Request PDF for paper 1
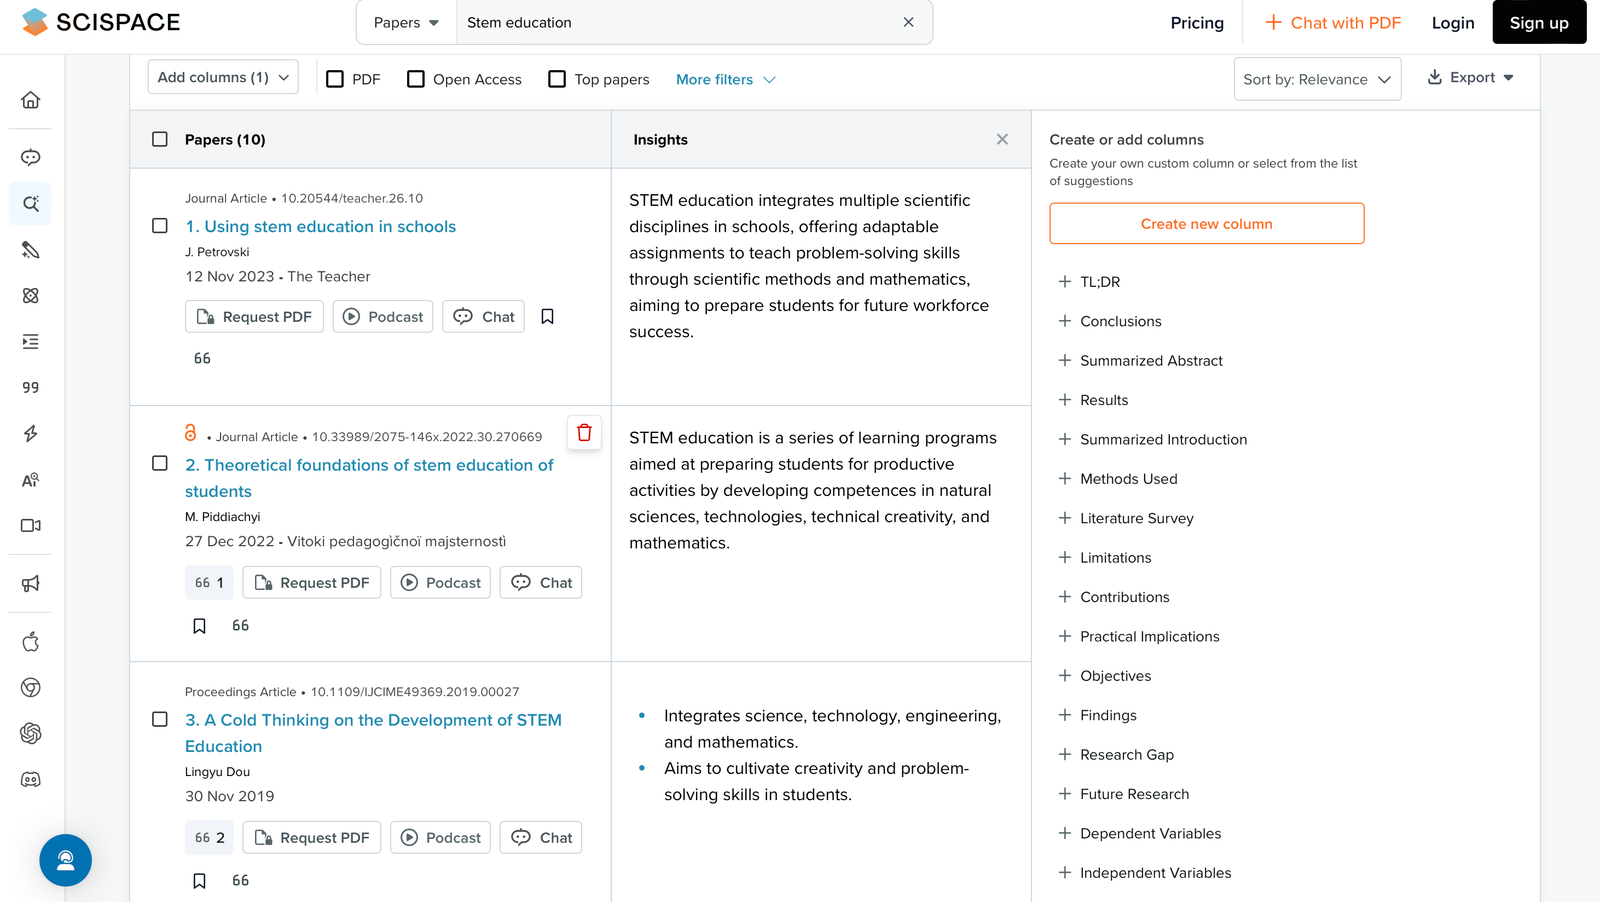 click(x=254, y=317)
